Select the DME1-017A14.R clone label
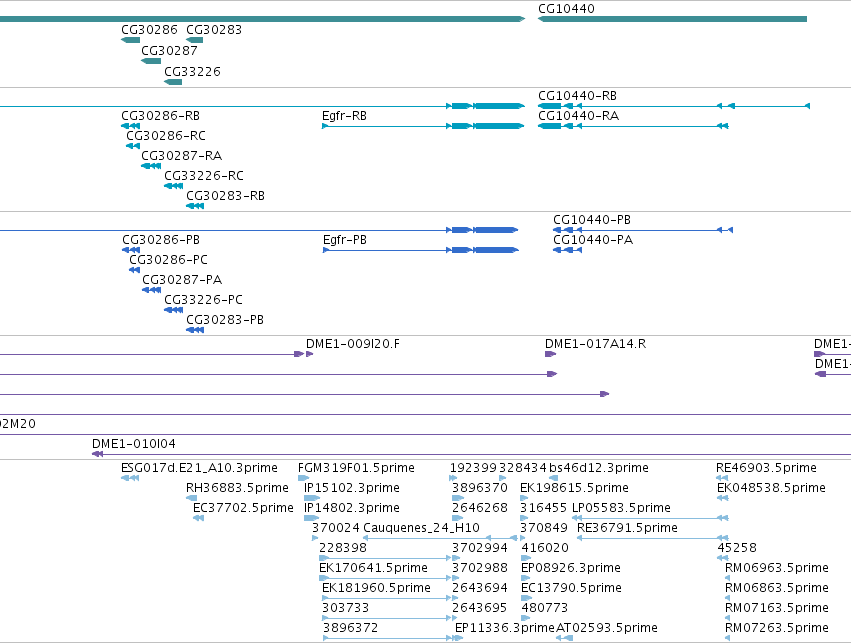This screenshot has width=851, height=643. tap(595, 344)
